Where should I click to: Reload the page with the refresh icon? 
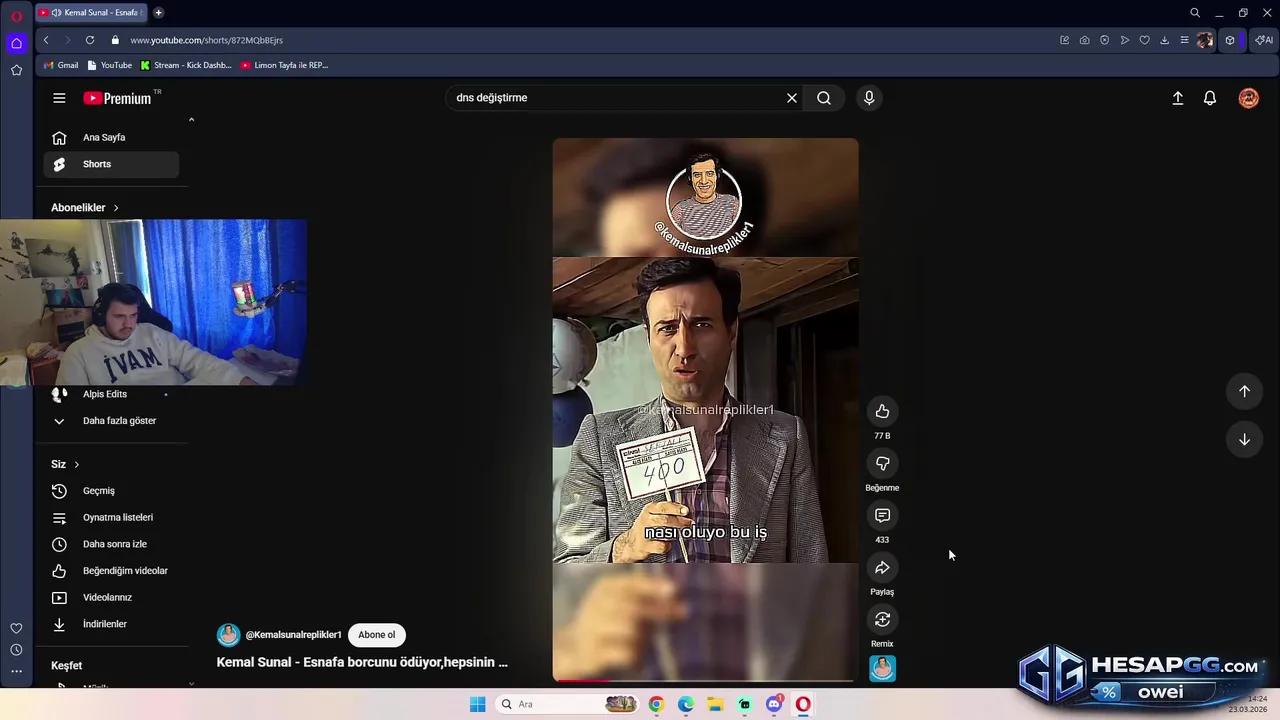point(90,40)
